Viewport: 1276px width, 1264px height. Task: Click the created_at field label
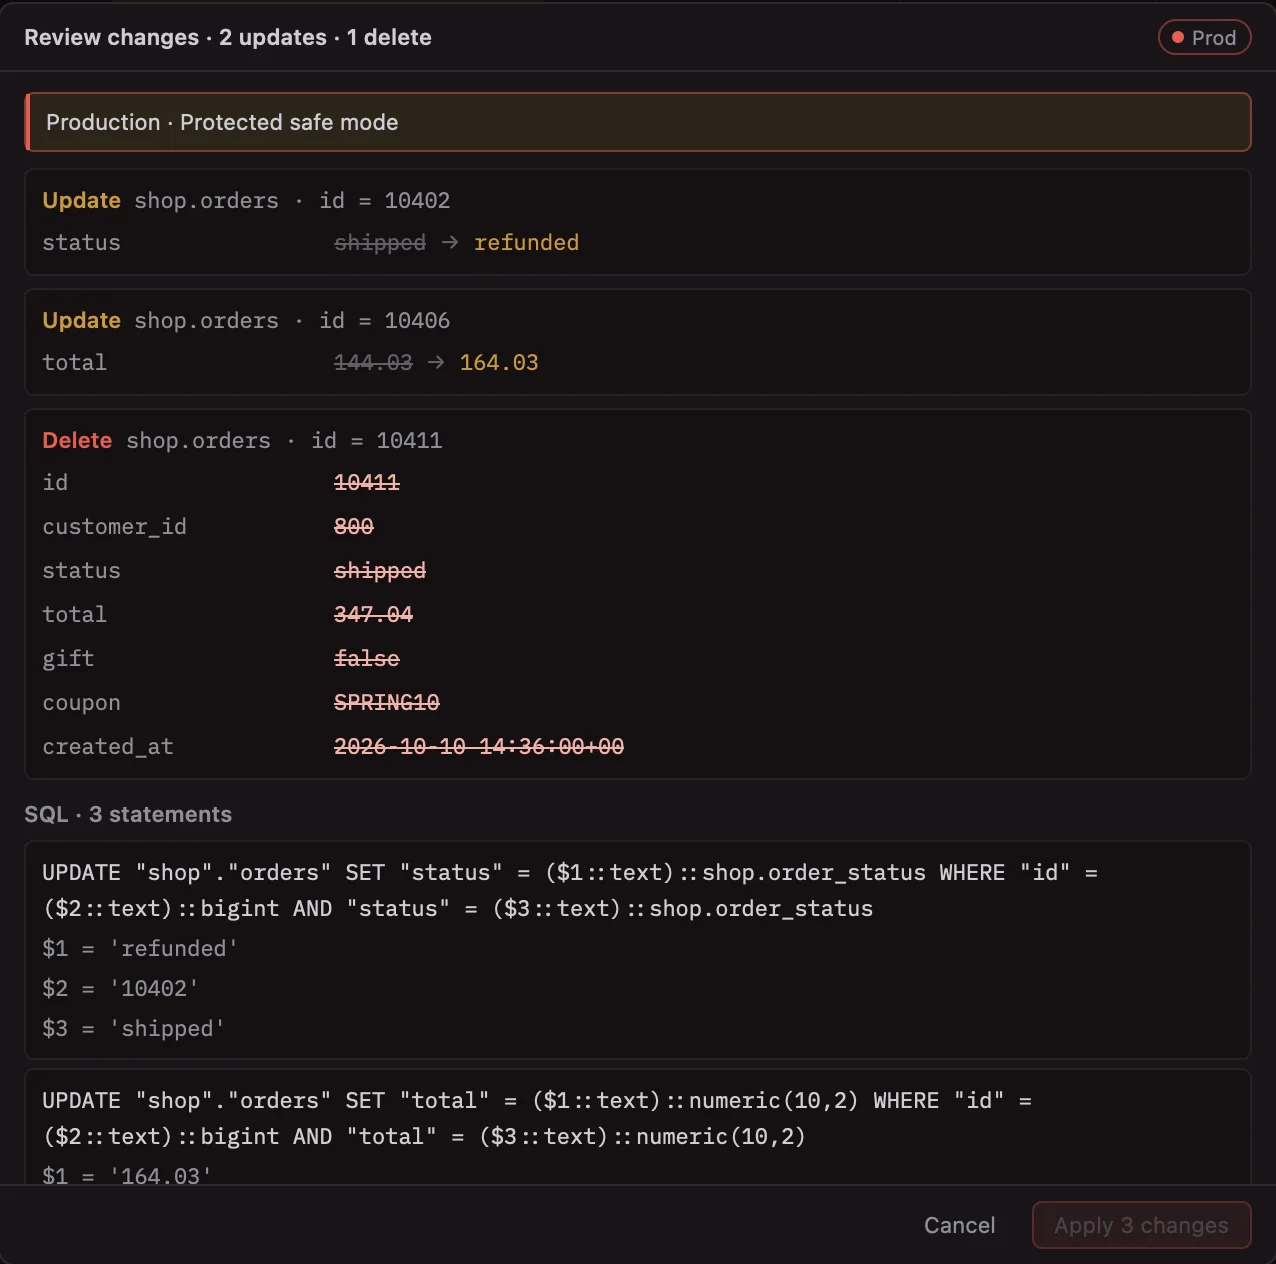(108, 747)
